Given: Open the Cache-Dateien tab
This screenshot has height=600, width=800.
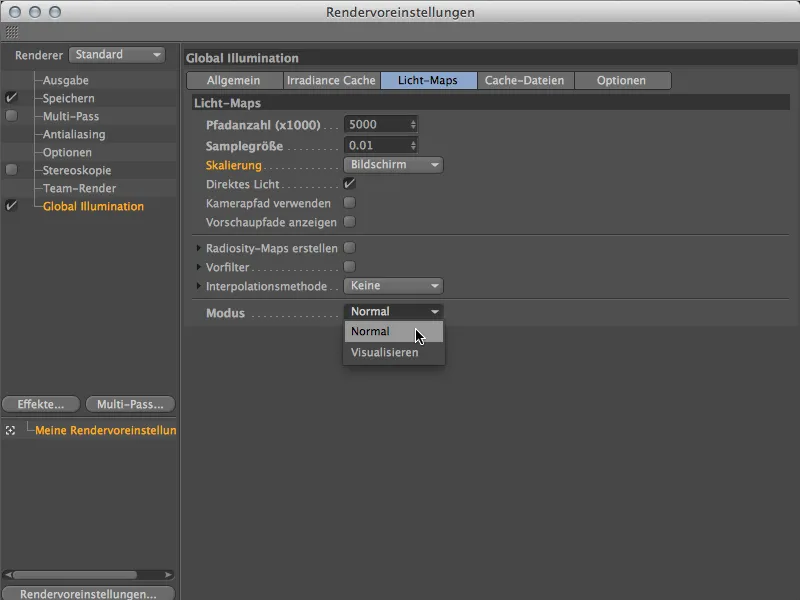Looking at the screenshot, I should [x=525, y=80].
